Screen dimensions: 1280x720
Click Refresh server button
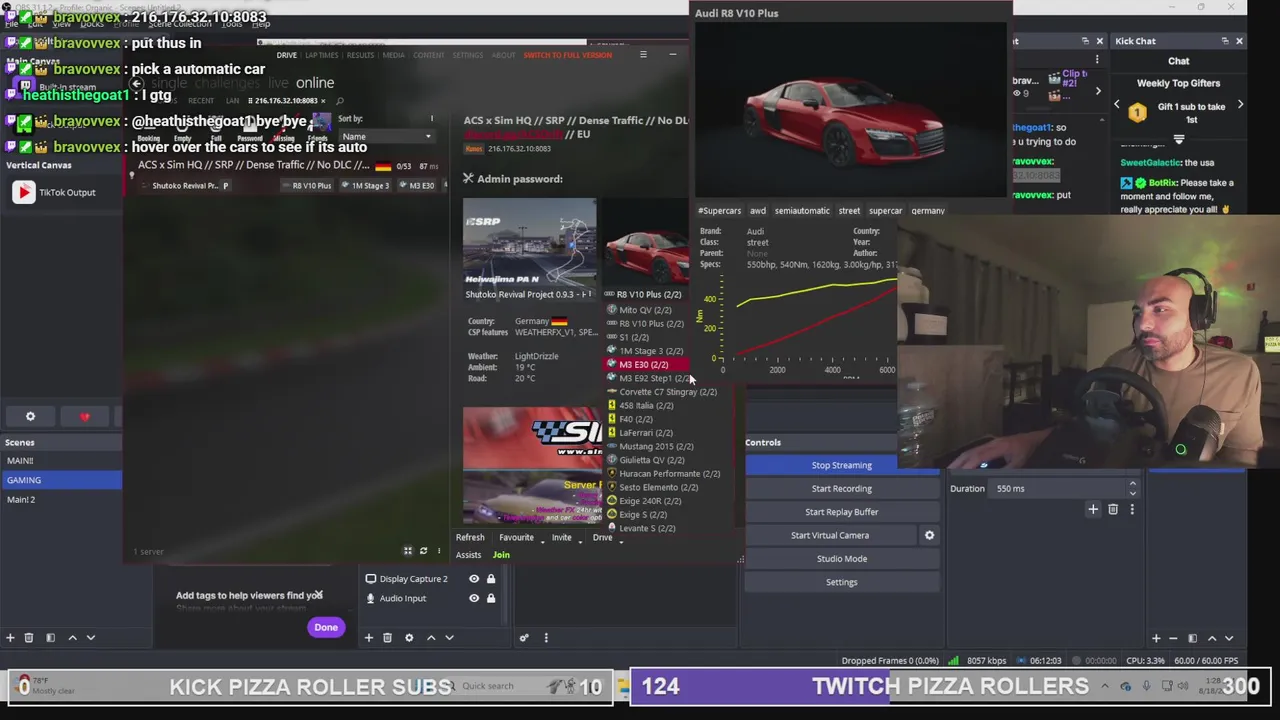click(x=470, y=538)
